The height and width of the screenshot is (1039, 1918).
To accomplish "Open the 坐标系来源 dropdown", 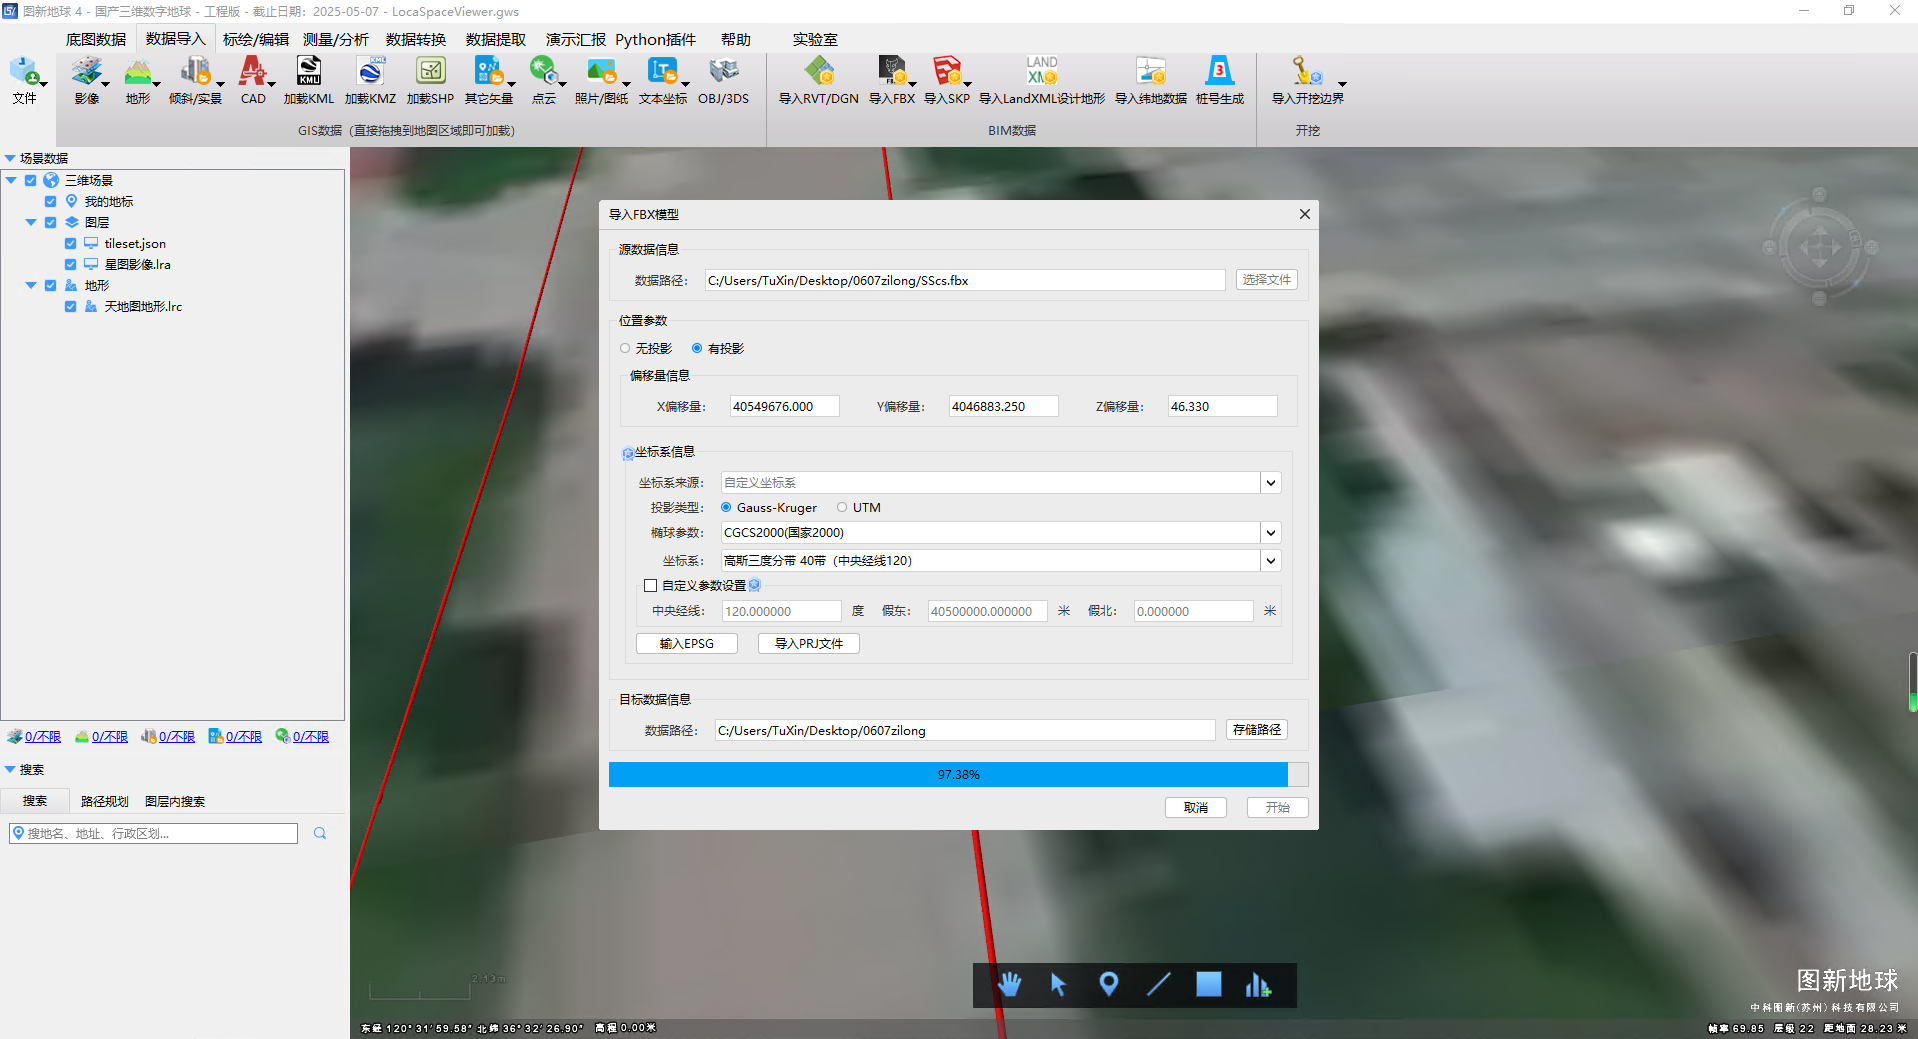I will click(x=1270, y=483).
